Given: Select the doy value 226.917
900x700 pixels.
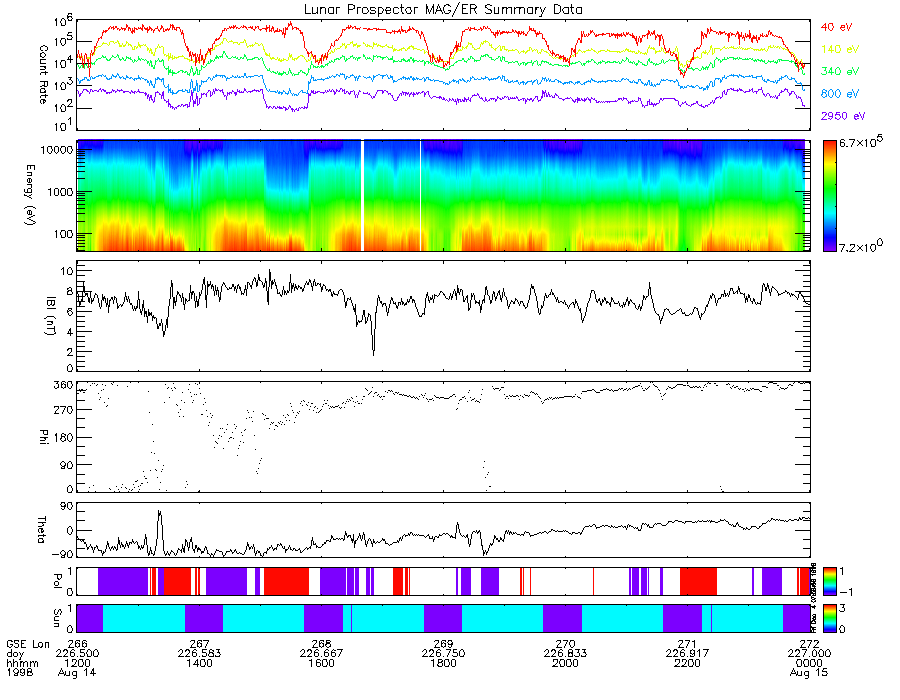Looking at the screenshot, I should [687, 654].
